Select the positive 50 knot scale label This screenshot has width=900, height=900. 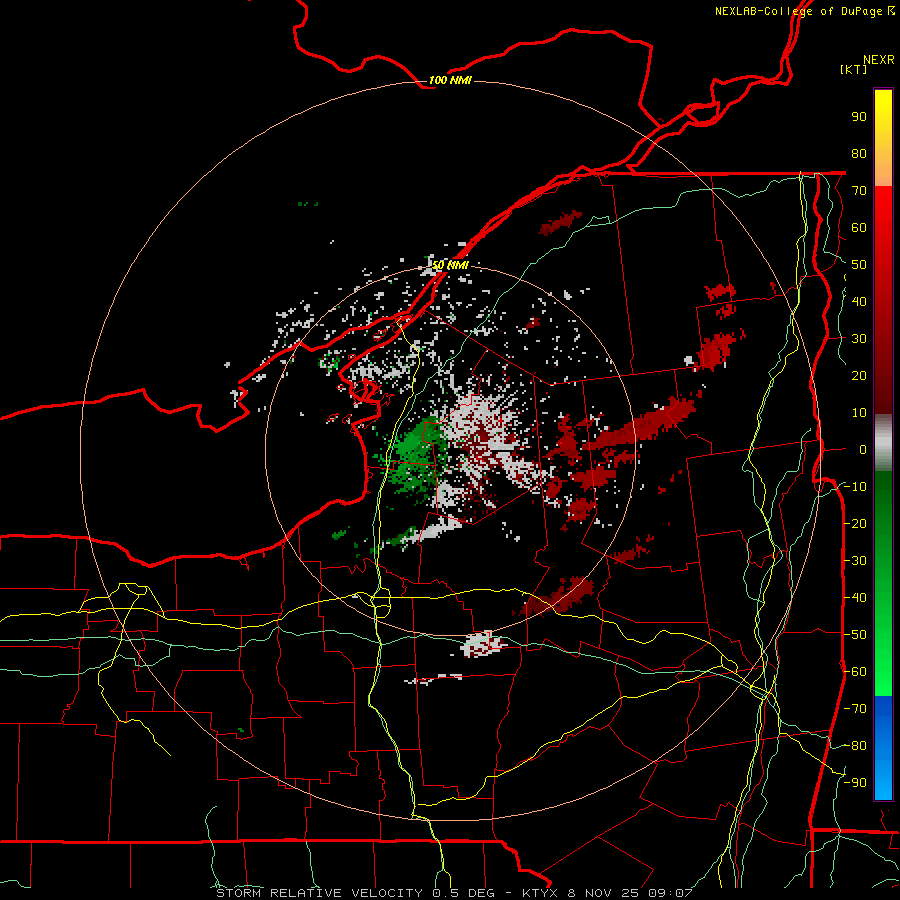[859, 265]
